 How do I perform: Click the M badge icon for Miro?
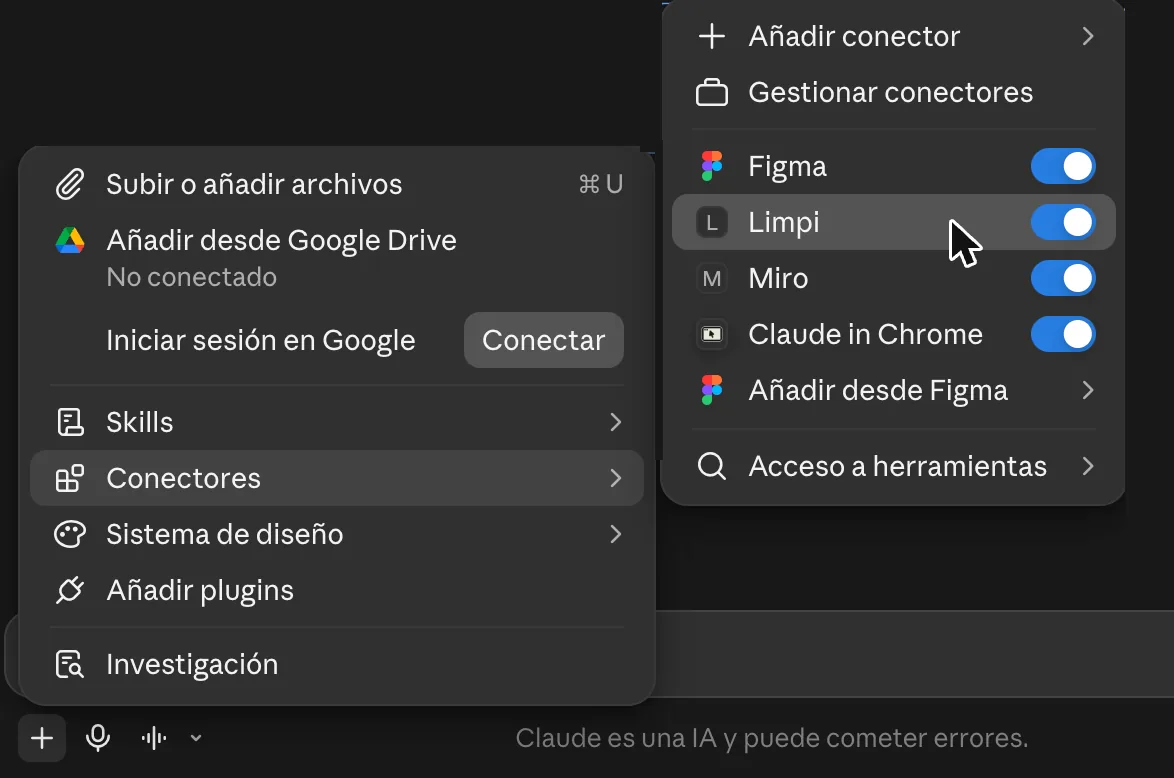pos(711,279)
